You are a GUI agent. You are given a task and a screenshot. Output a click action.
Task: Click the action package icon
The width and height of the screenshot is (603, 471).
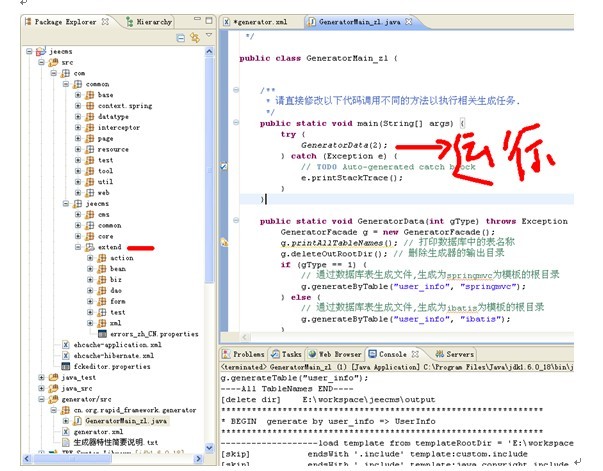102,258
